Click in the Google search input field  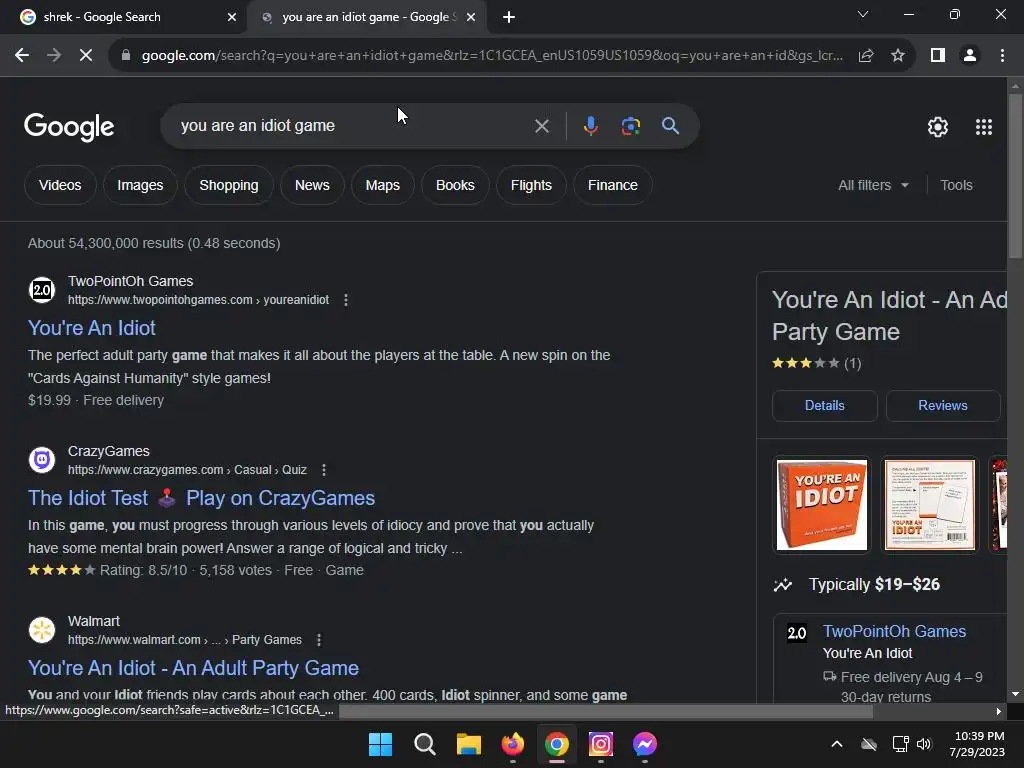[353, 125]
